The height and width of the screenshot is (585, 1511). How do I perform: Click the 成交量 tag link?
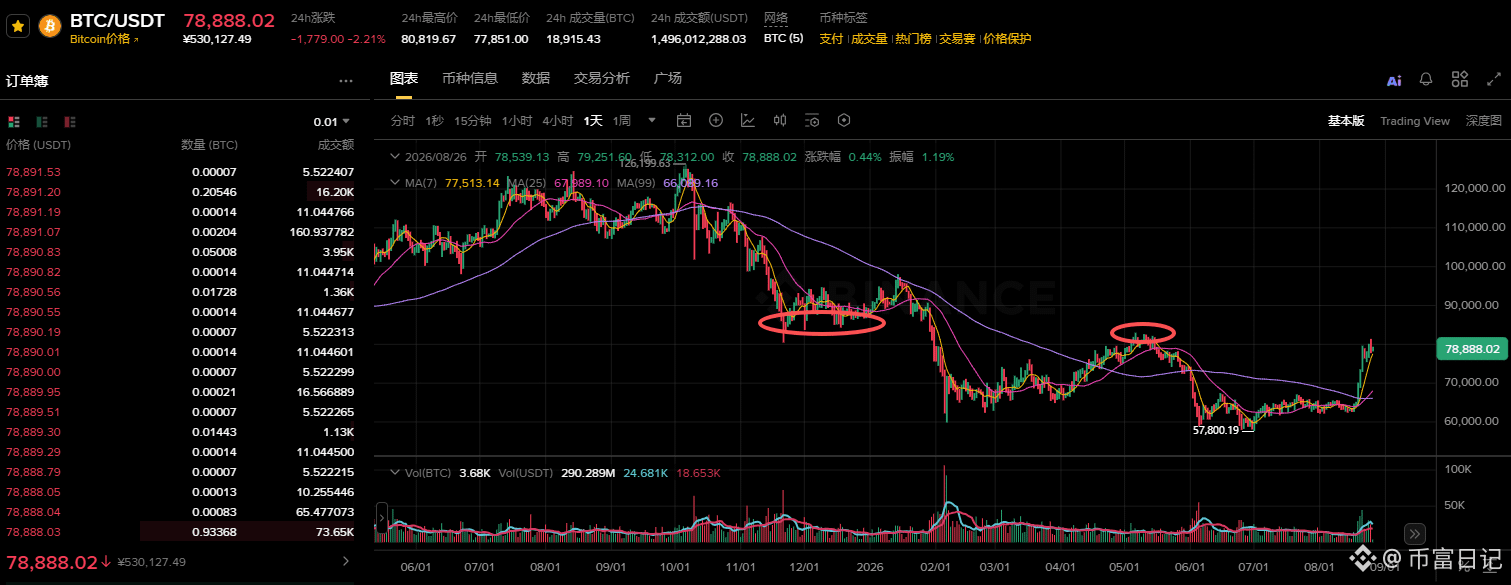(x=869, y=39)
